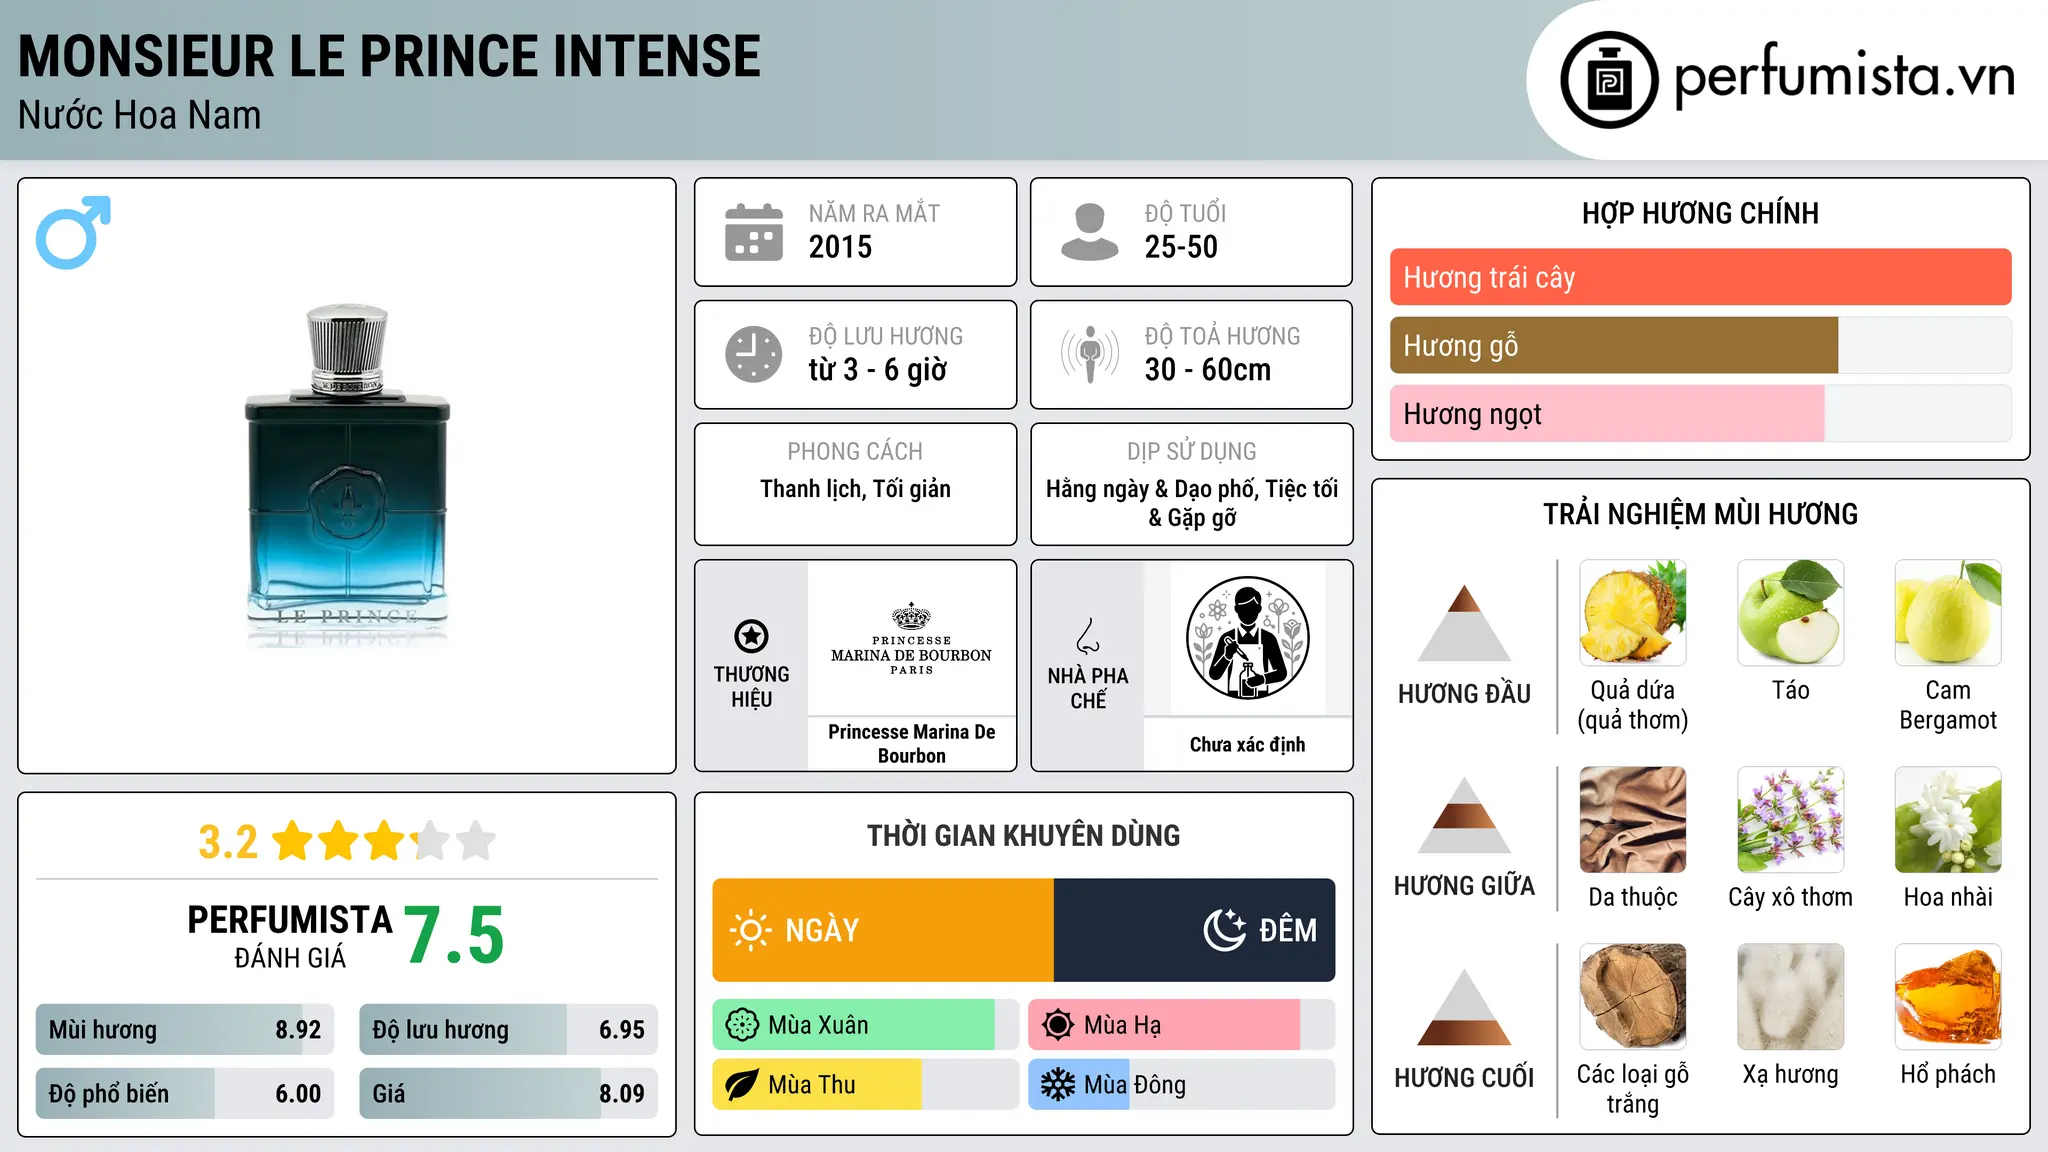
Task: Click the nose icon above Nhà pha chế
Action: [x=1088, y=636]
